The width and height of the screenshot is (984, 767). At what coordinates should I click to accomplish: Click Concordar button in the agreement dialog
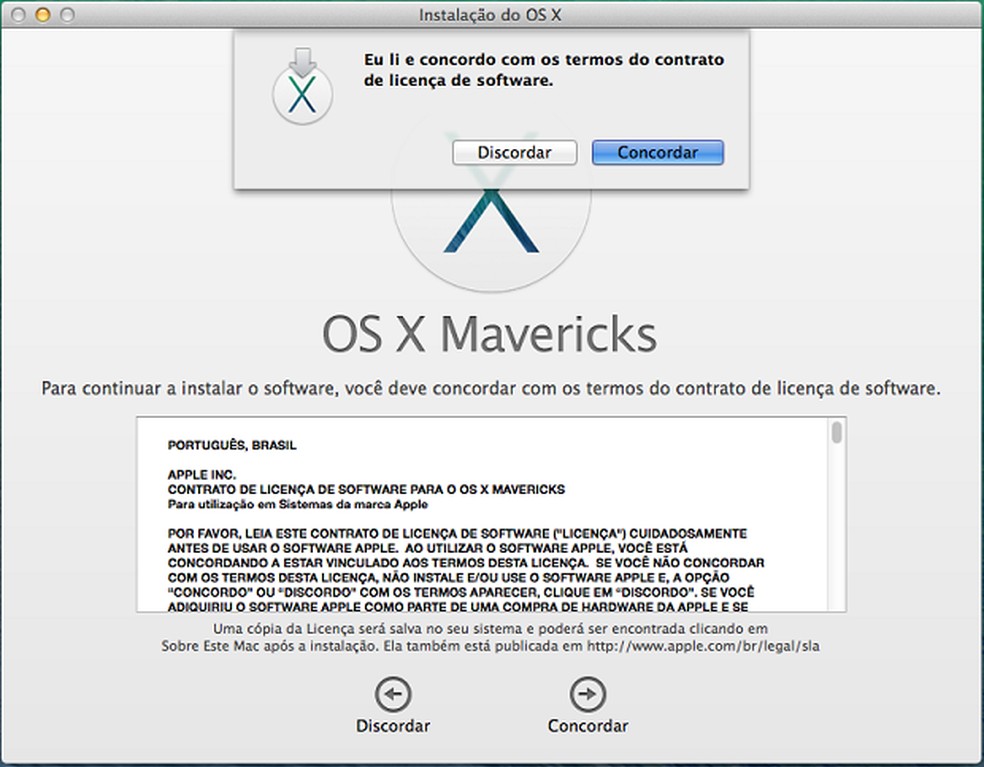(x=658, y=153)
